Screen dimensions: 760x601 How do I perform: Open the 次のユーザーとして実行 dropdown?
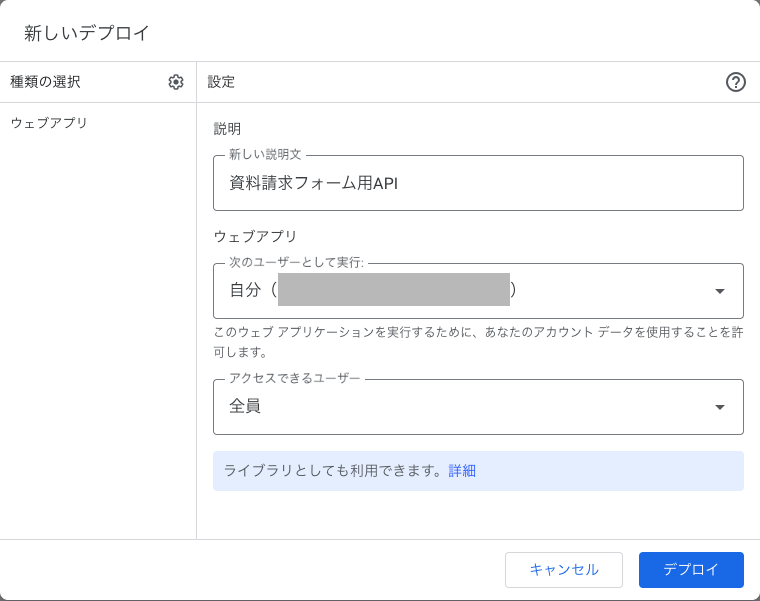point(478,290)
